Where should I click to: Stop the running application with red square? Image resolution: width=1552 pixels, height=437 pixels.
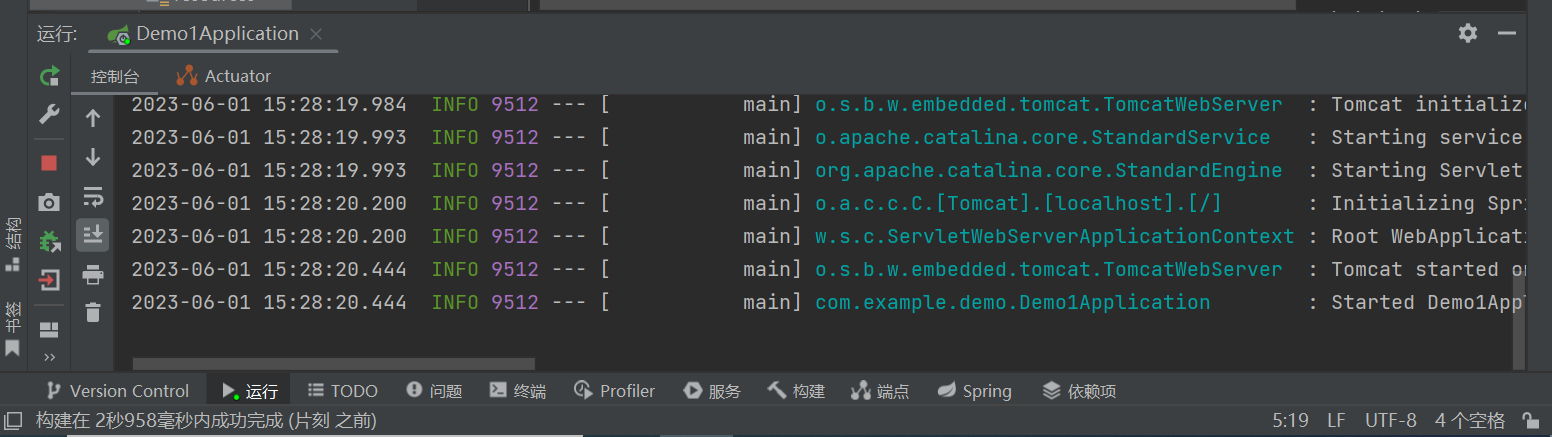tap(49, 162)
